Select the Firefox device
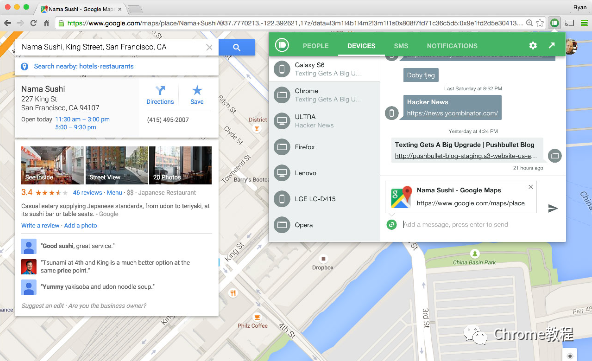 tap(324, 147)
